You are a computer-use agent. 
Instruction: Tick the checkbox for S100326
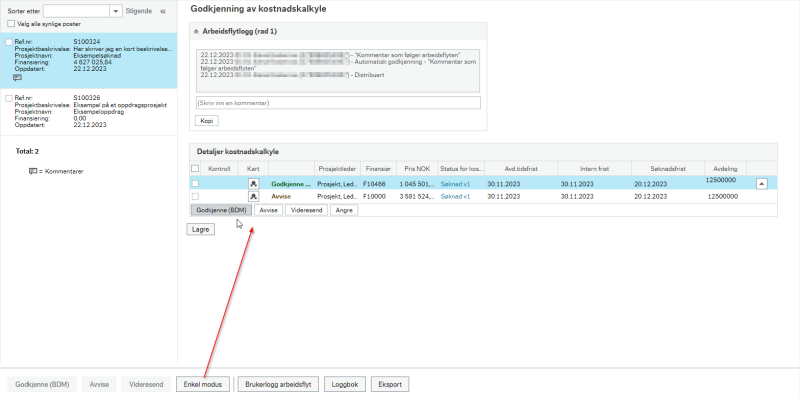(x=9, y=98)
